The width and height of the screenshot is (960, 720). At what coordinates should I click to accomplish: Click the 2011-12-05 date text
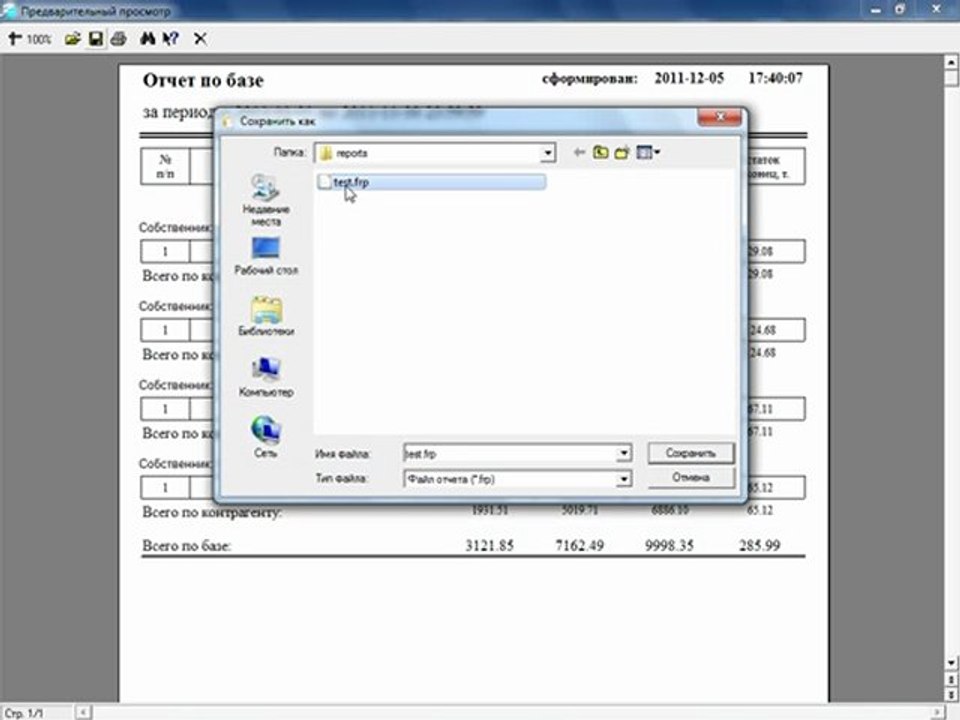coord(689,78)
